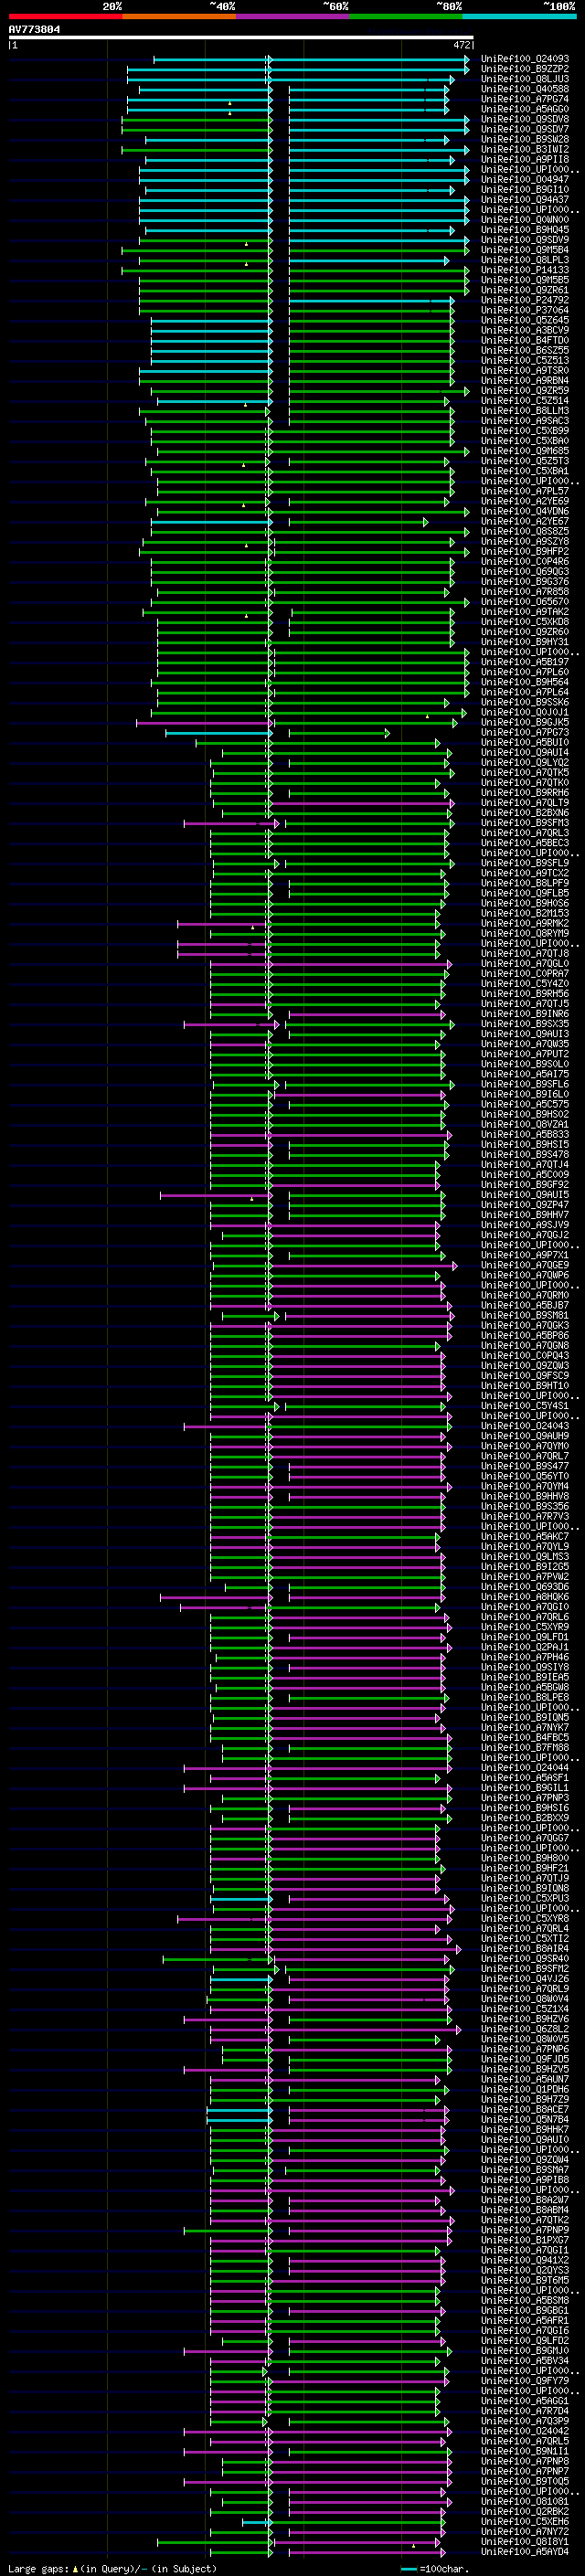Select the UniRef100_Q1PDH6 label
This screenshot has height=2576, width=585.
click(x=525, y=2089)
